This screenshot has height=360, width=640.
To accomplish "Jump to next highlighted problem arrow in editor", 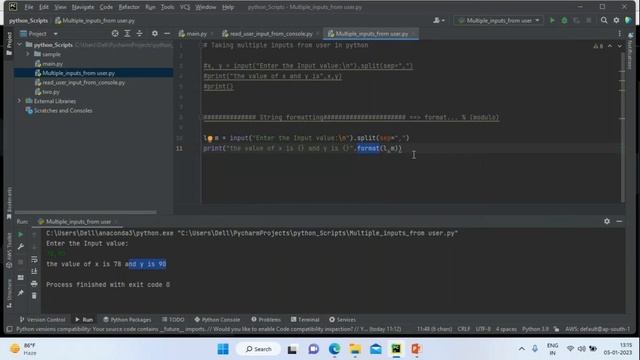I will (x=620, y=46).
